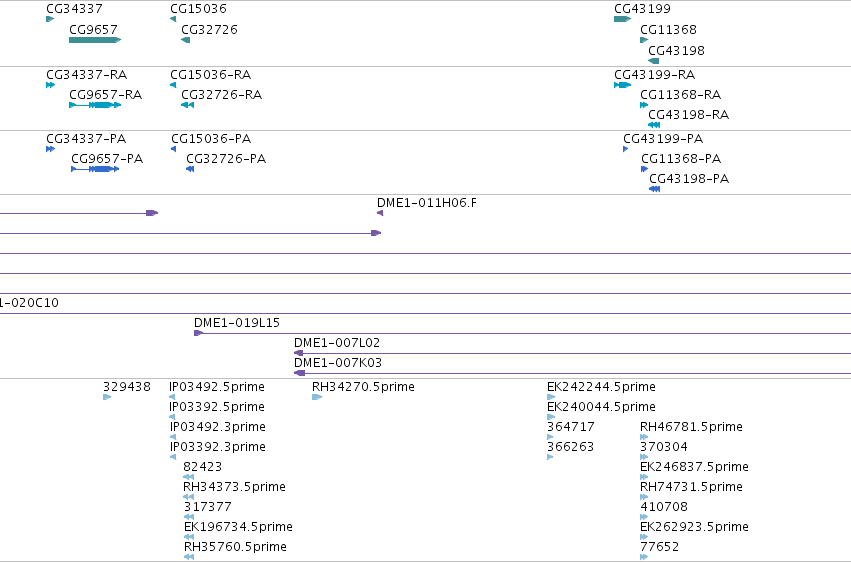Screen dimensions: 851x562
Task: Click the CG9657-PA protein glyph
Action: 95,169
